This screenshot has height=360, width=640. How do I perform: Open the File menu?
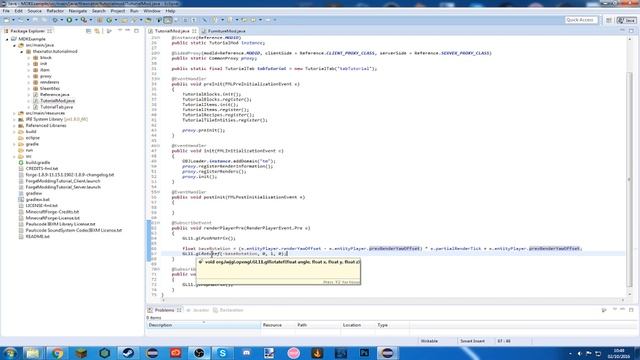[x=6, y=11]
